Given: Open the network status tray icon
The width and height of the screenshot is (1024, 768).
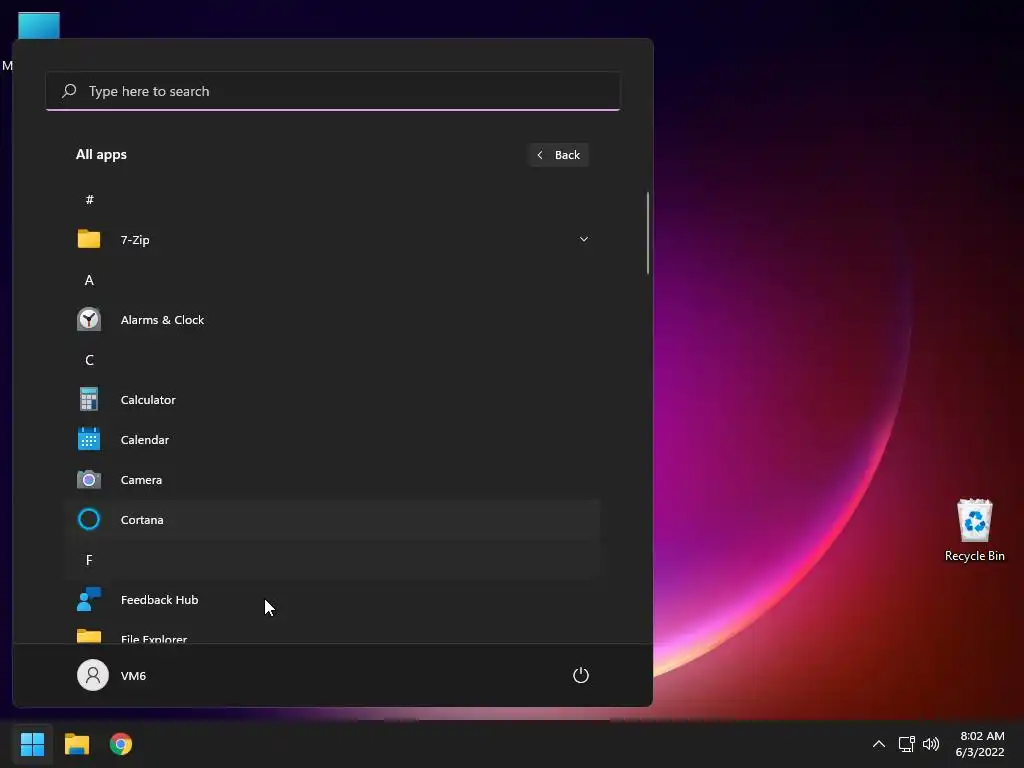Looking at the screenshot, I should coord(906,743).
